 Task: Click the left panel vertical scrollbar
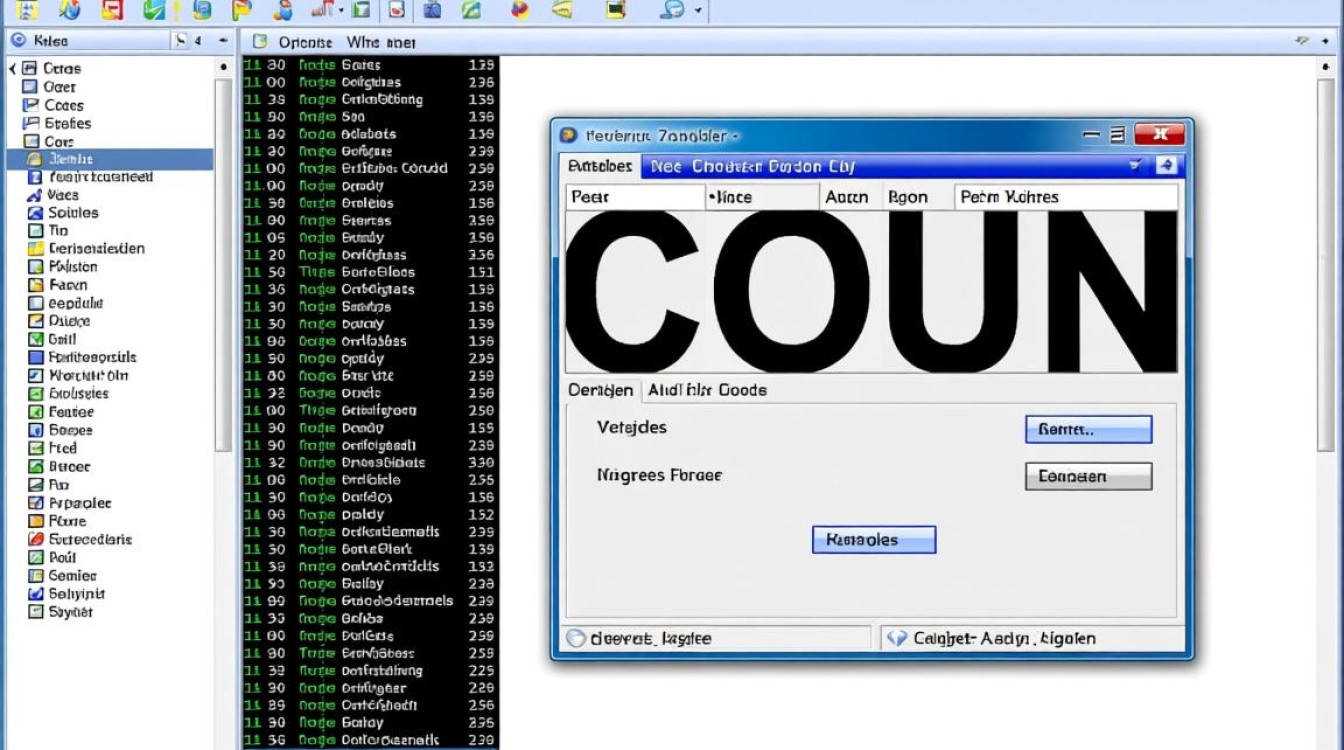coord(224,260)
